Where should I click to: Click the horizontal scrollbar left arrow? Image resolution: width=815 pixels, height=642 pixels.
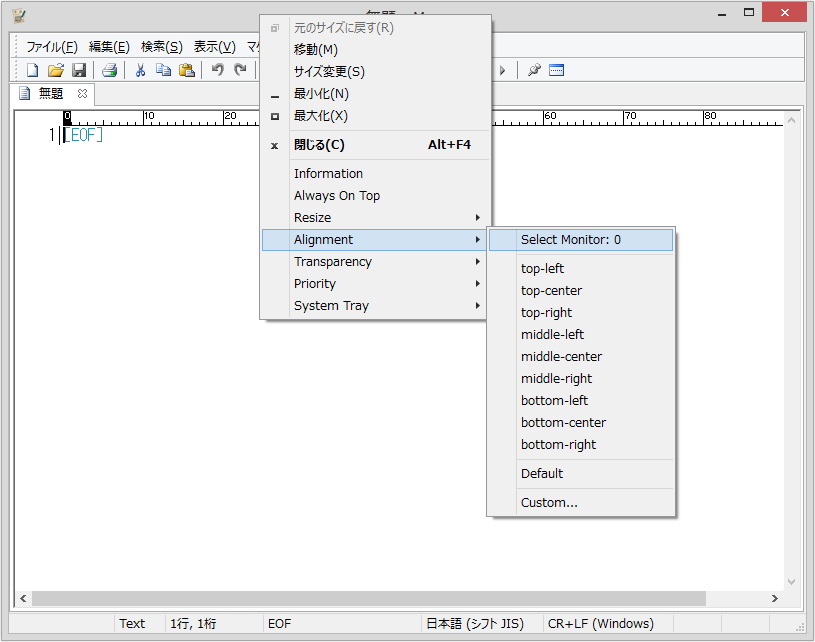pyautogui.click(x=23, y=598)
